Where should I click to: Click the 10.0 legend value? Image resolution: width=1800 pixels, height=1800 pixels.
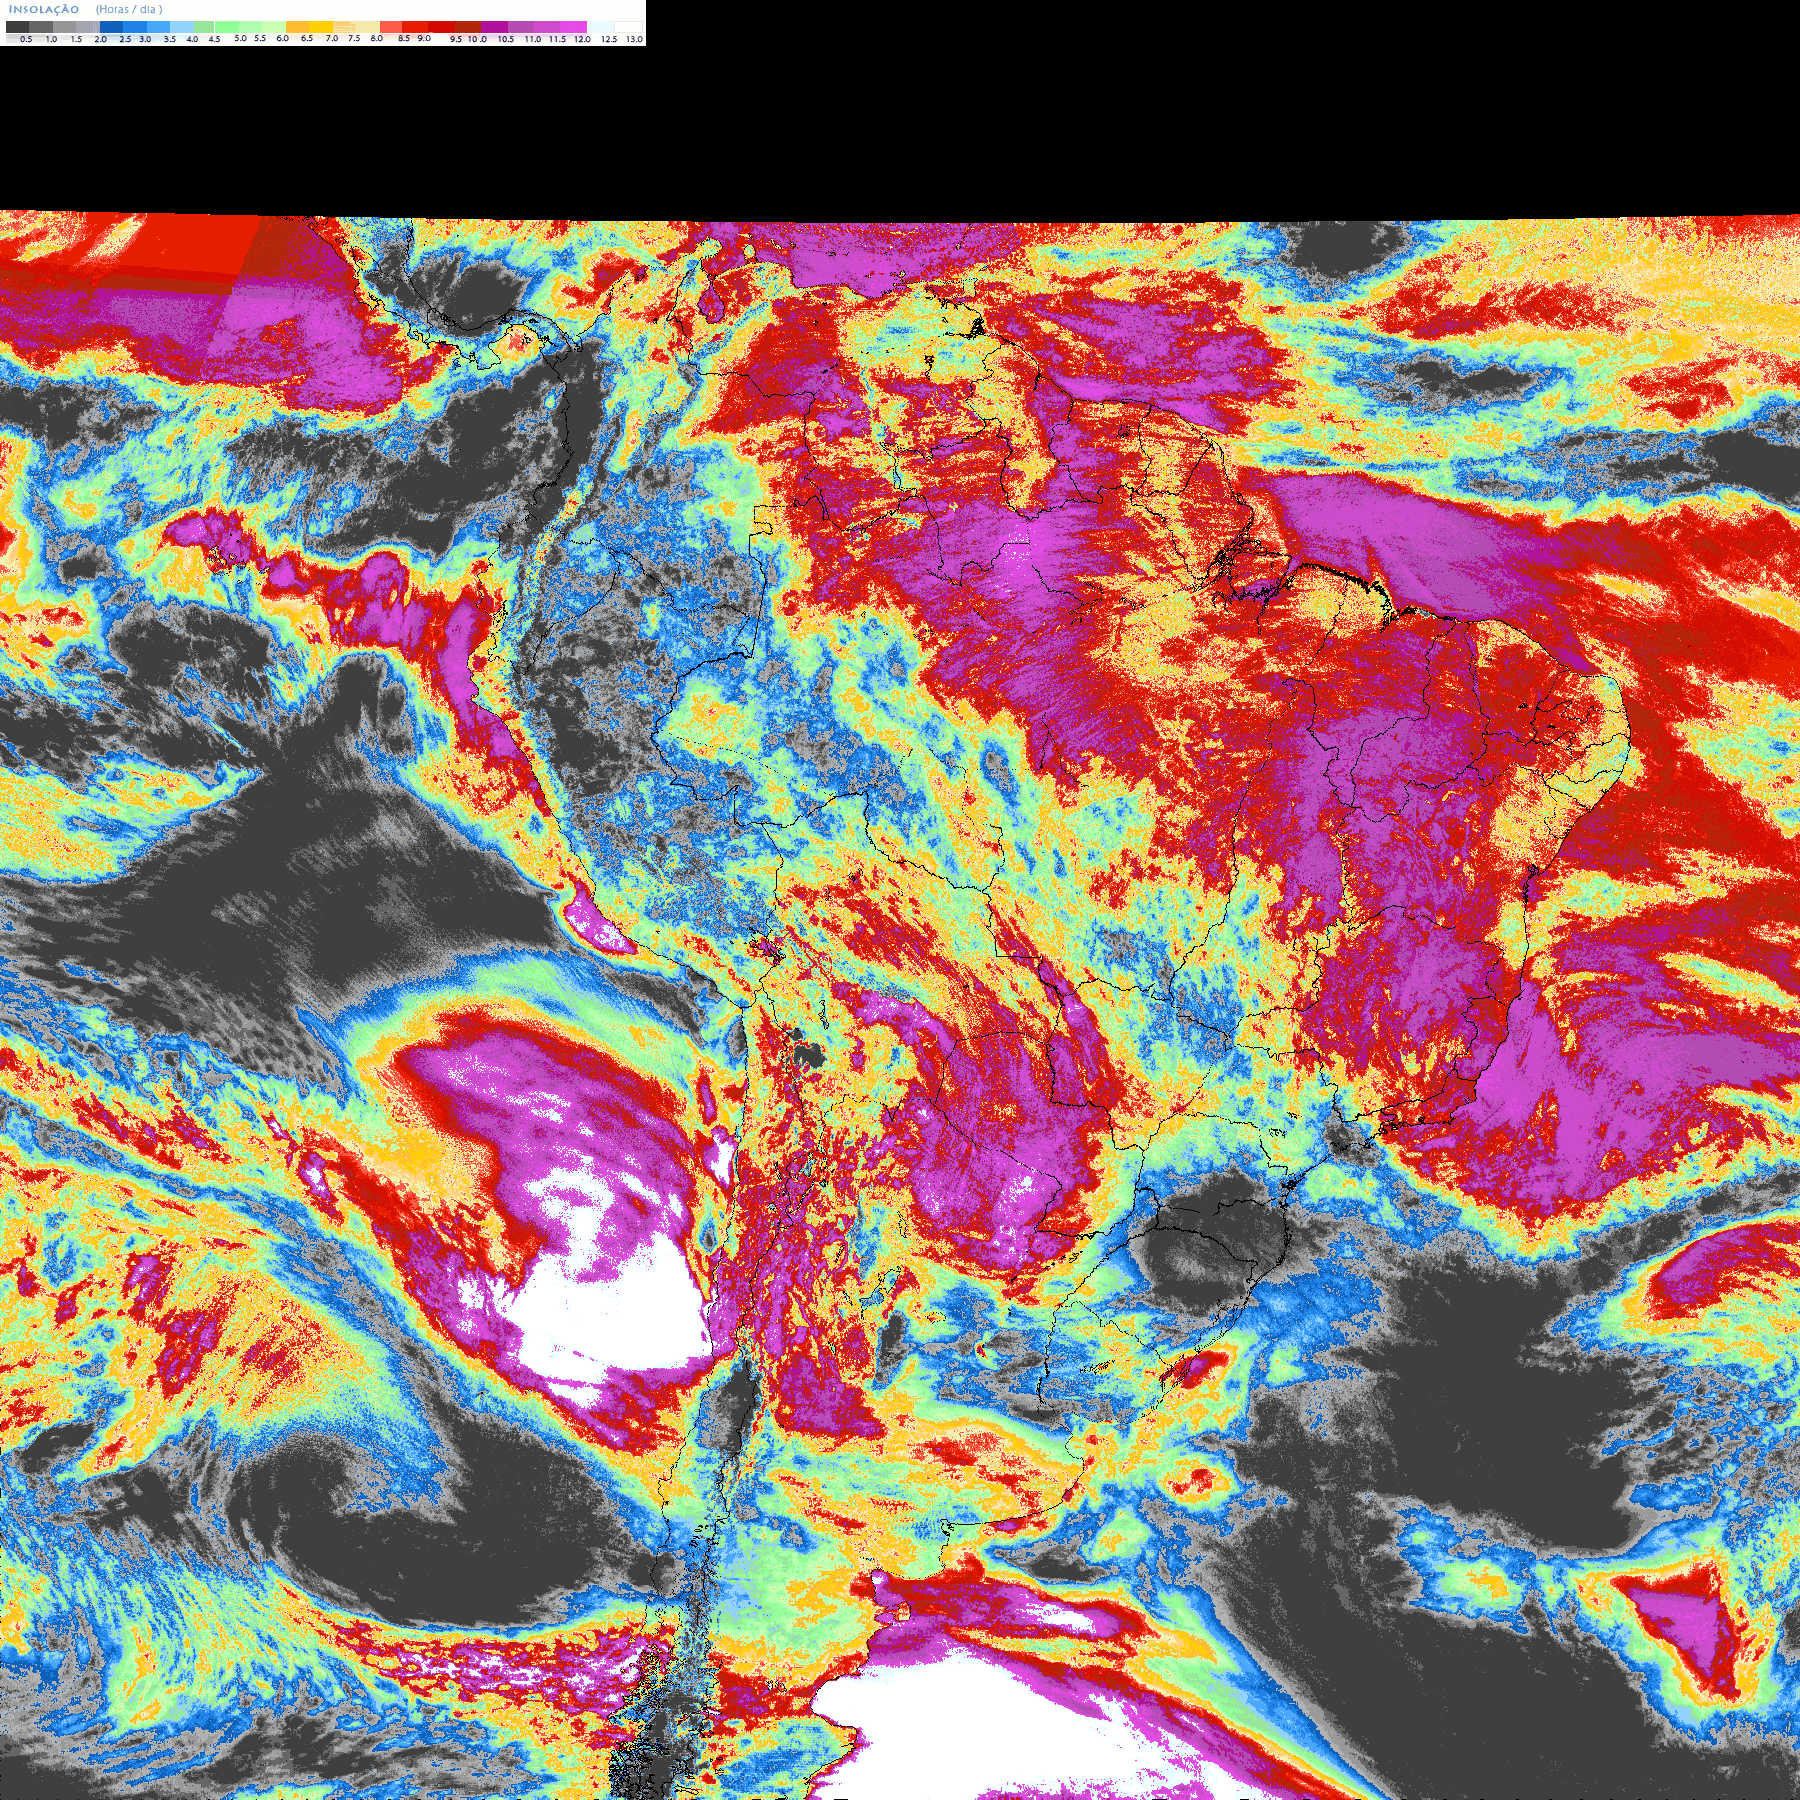(x=477, y=39)
